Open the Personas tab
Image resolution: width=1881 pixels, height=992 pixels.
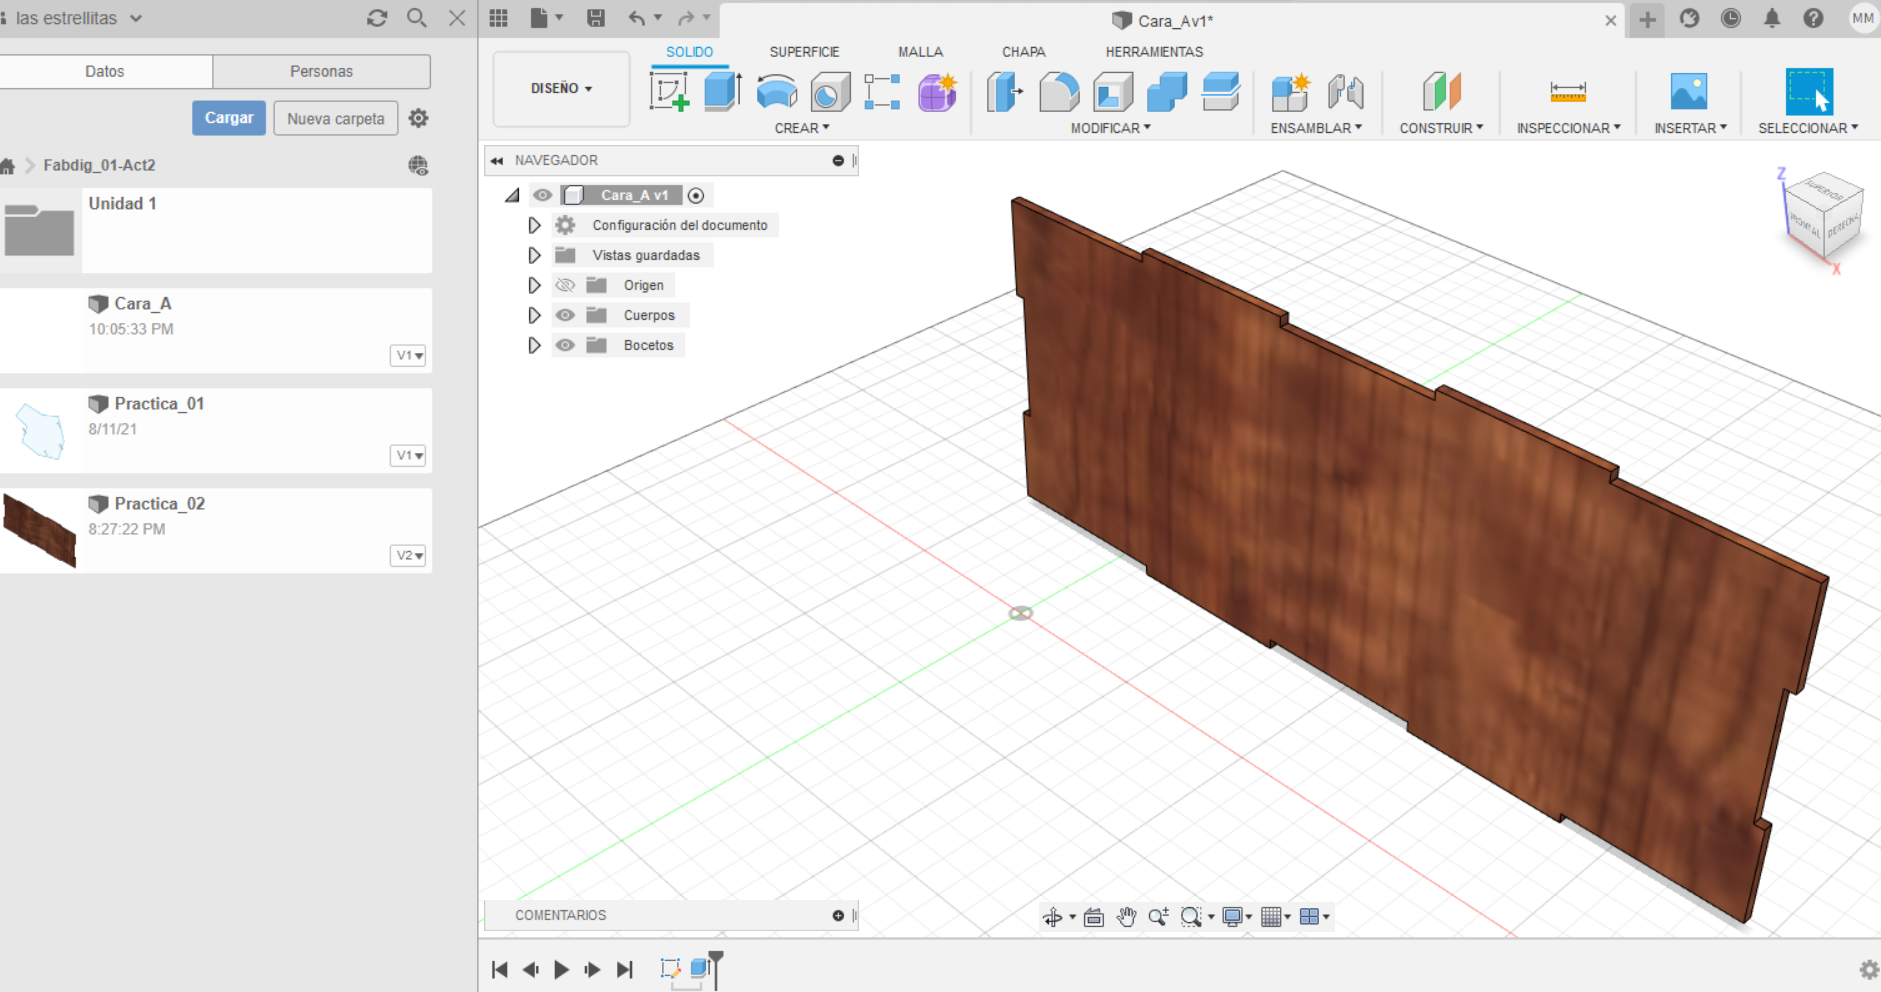pos(321,71)
